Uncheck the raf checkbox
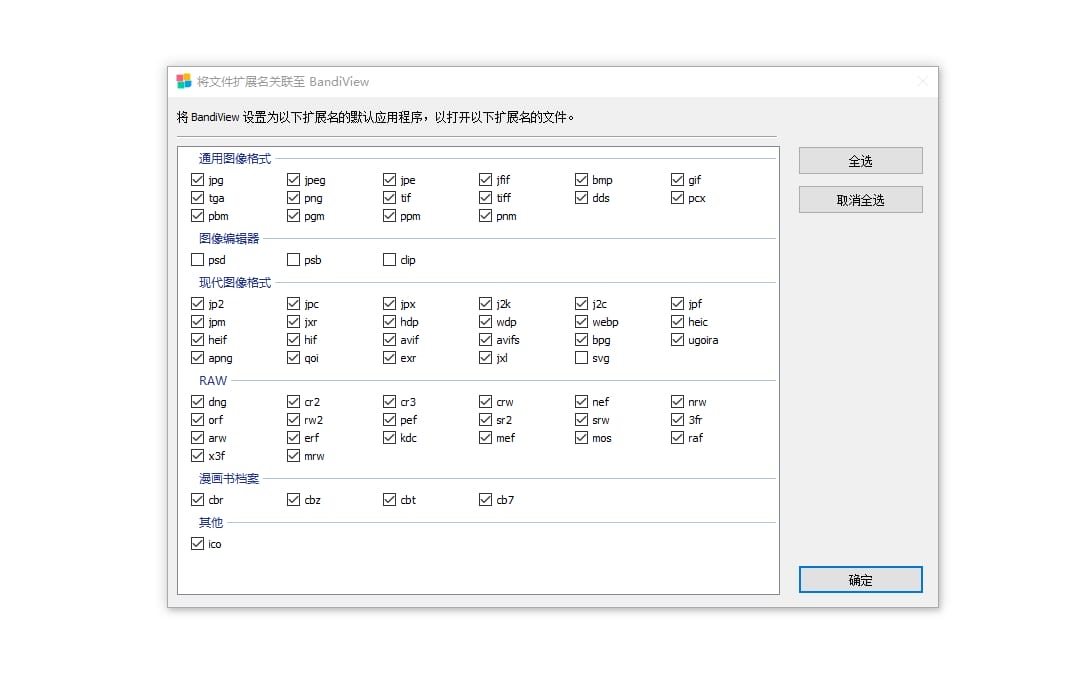 (677, 437)
